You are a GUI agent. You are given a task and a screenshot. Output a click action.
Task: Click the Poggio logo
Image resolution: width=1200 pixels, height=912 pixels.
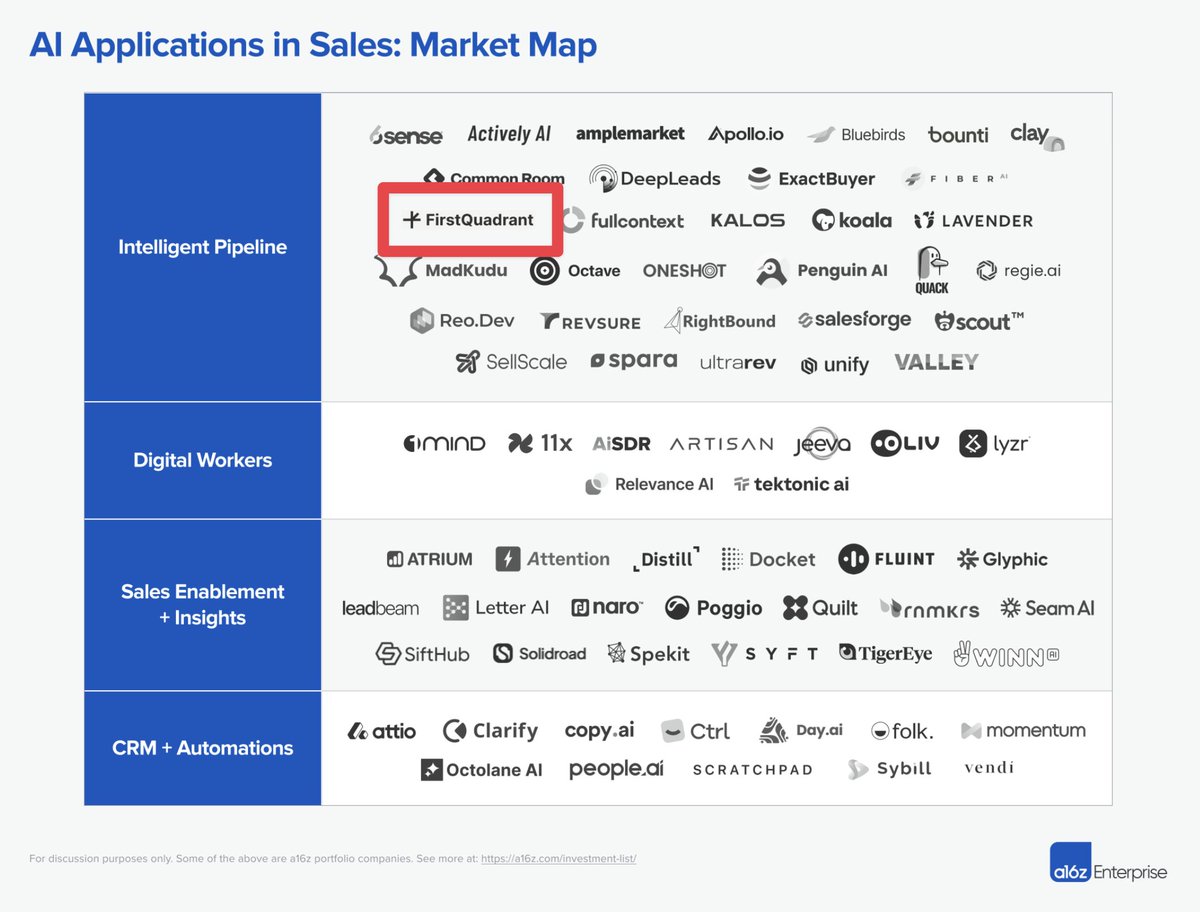[714, 608]
